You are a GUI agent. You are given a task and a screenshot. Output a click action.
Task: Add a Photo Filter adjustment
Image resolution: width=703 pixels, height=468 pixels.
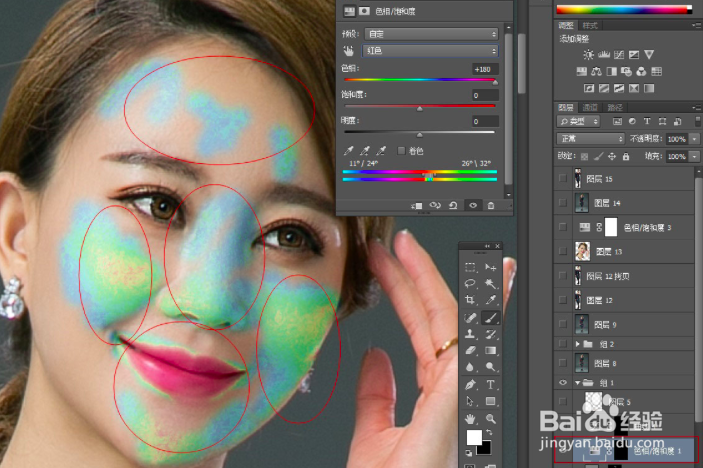(x=626, y=71)
